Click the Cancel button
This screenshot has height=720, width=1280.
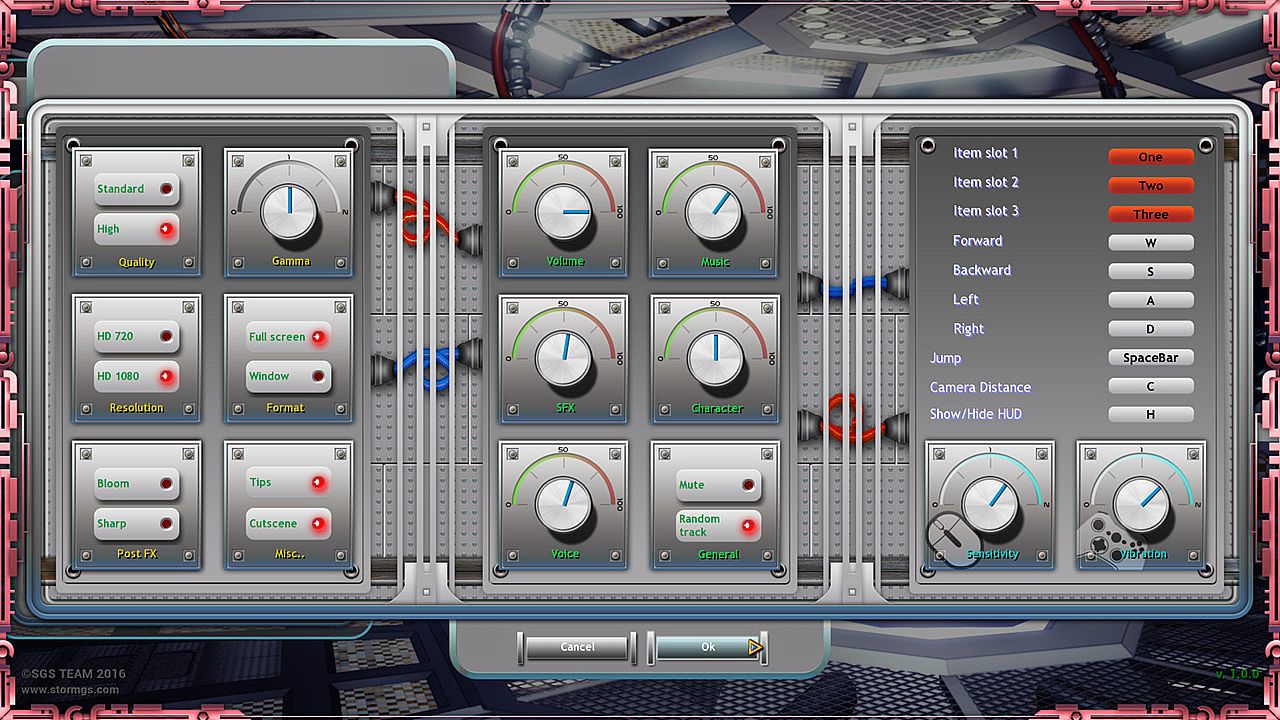(577, 647)
